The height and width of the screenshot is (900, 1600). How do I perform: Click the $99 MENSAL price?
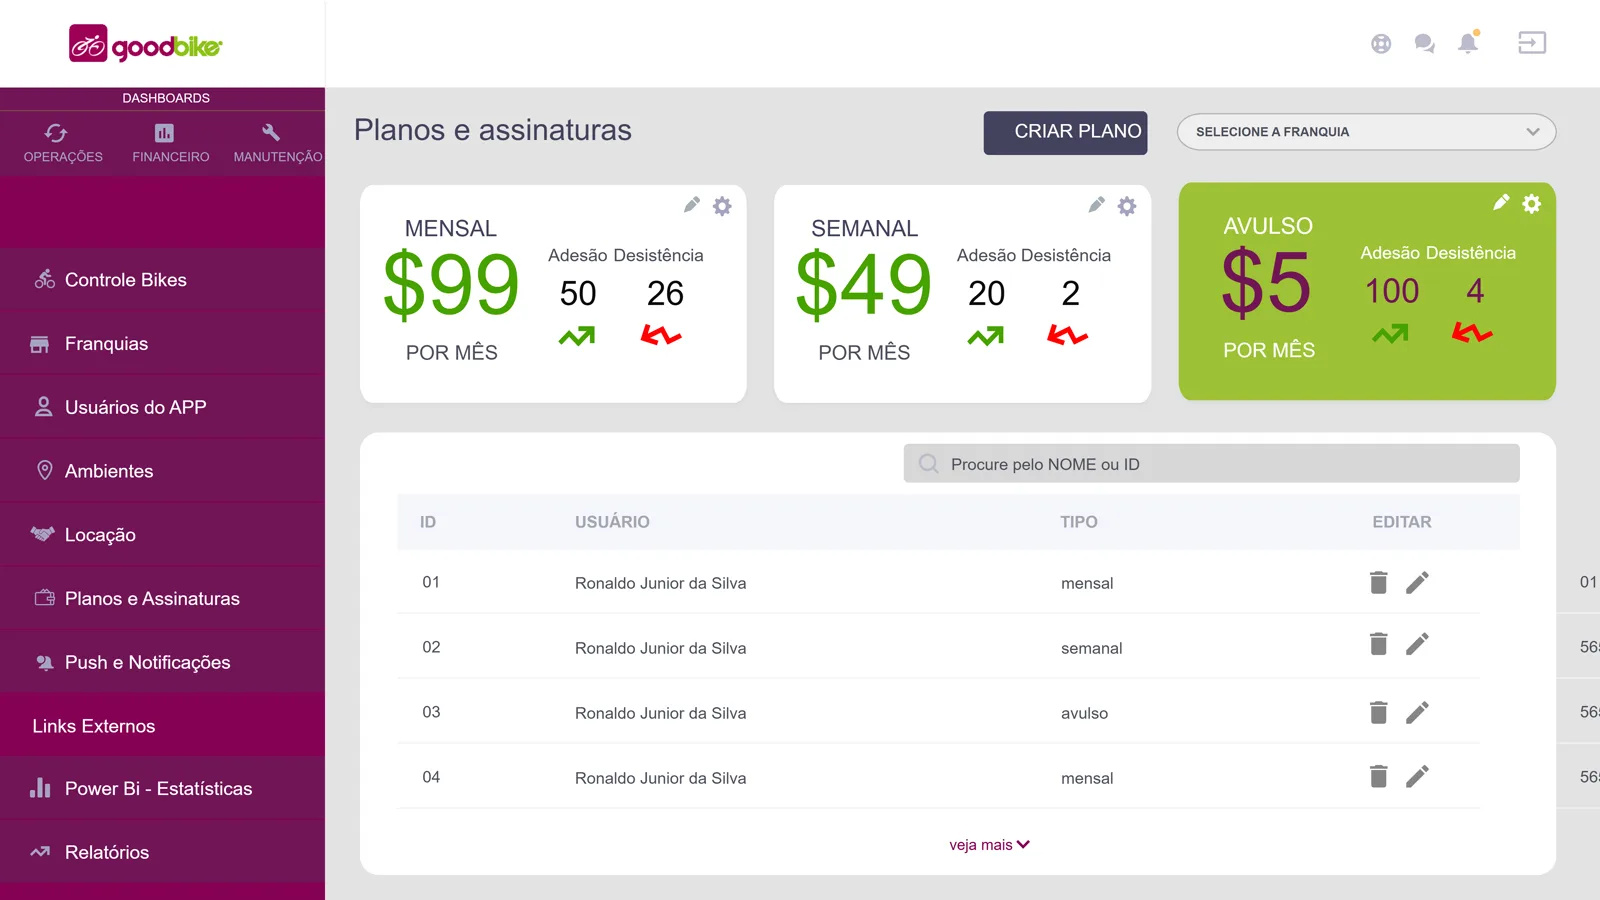click(451, 285)
